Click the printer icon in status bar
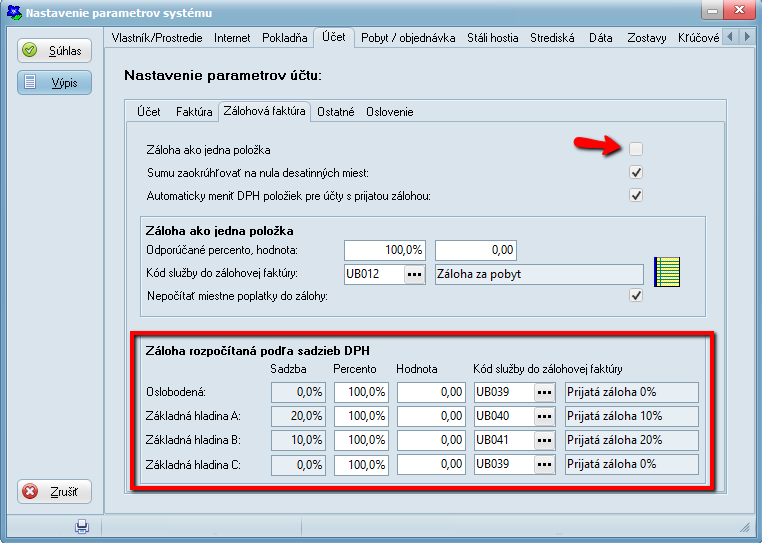Screen dimensions: 762x543 point(82,526)
